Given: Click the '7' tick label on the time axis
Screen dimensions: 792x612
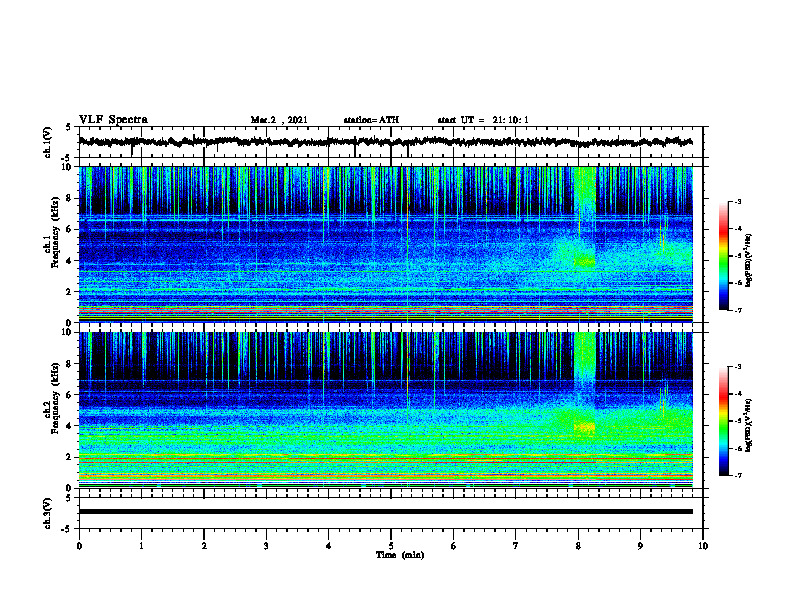Looking at the screenshot, I should pyautogui.click(x=516, y=546).
